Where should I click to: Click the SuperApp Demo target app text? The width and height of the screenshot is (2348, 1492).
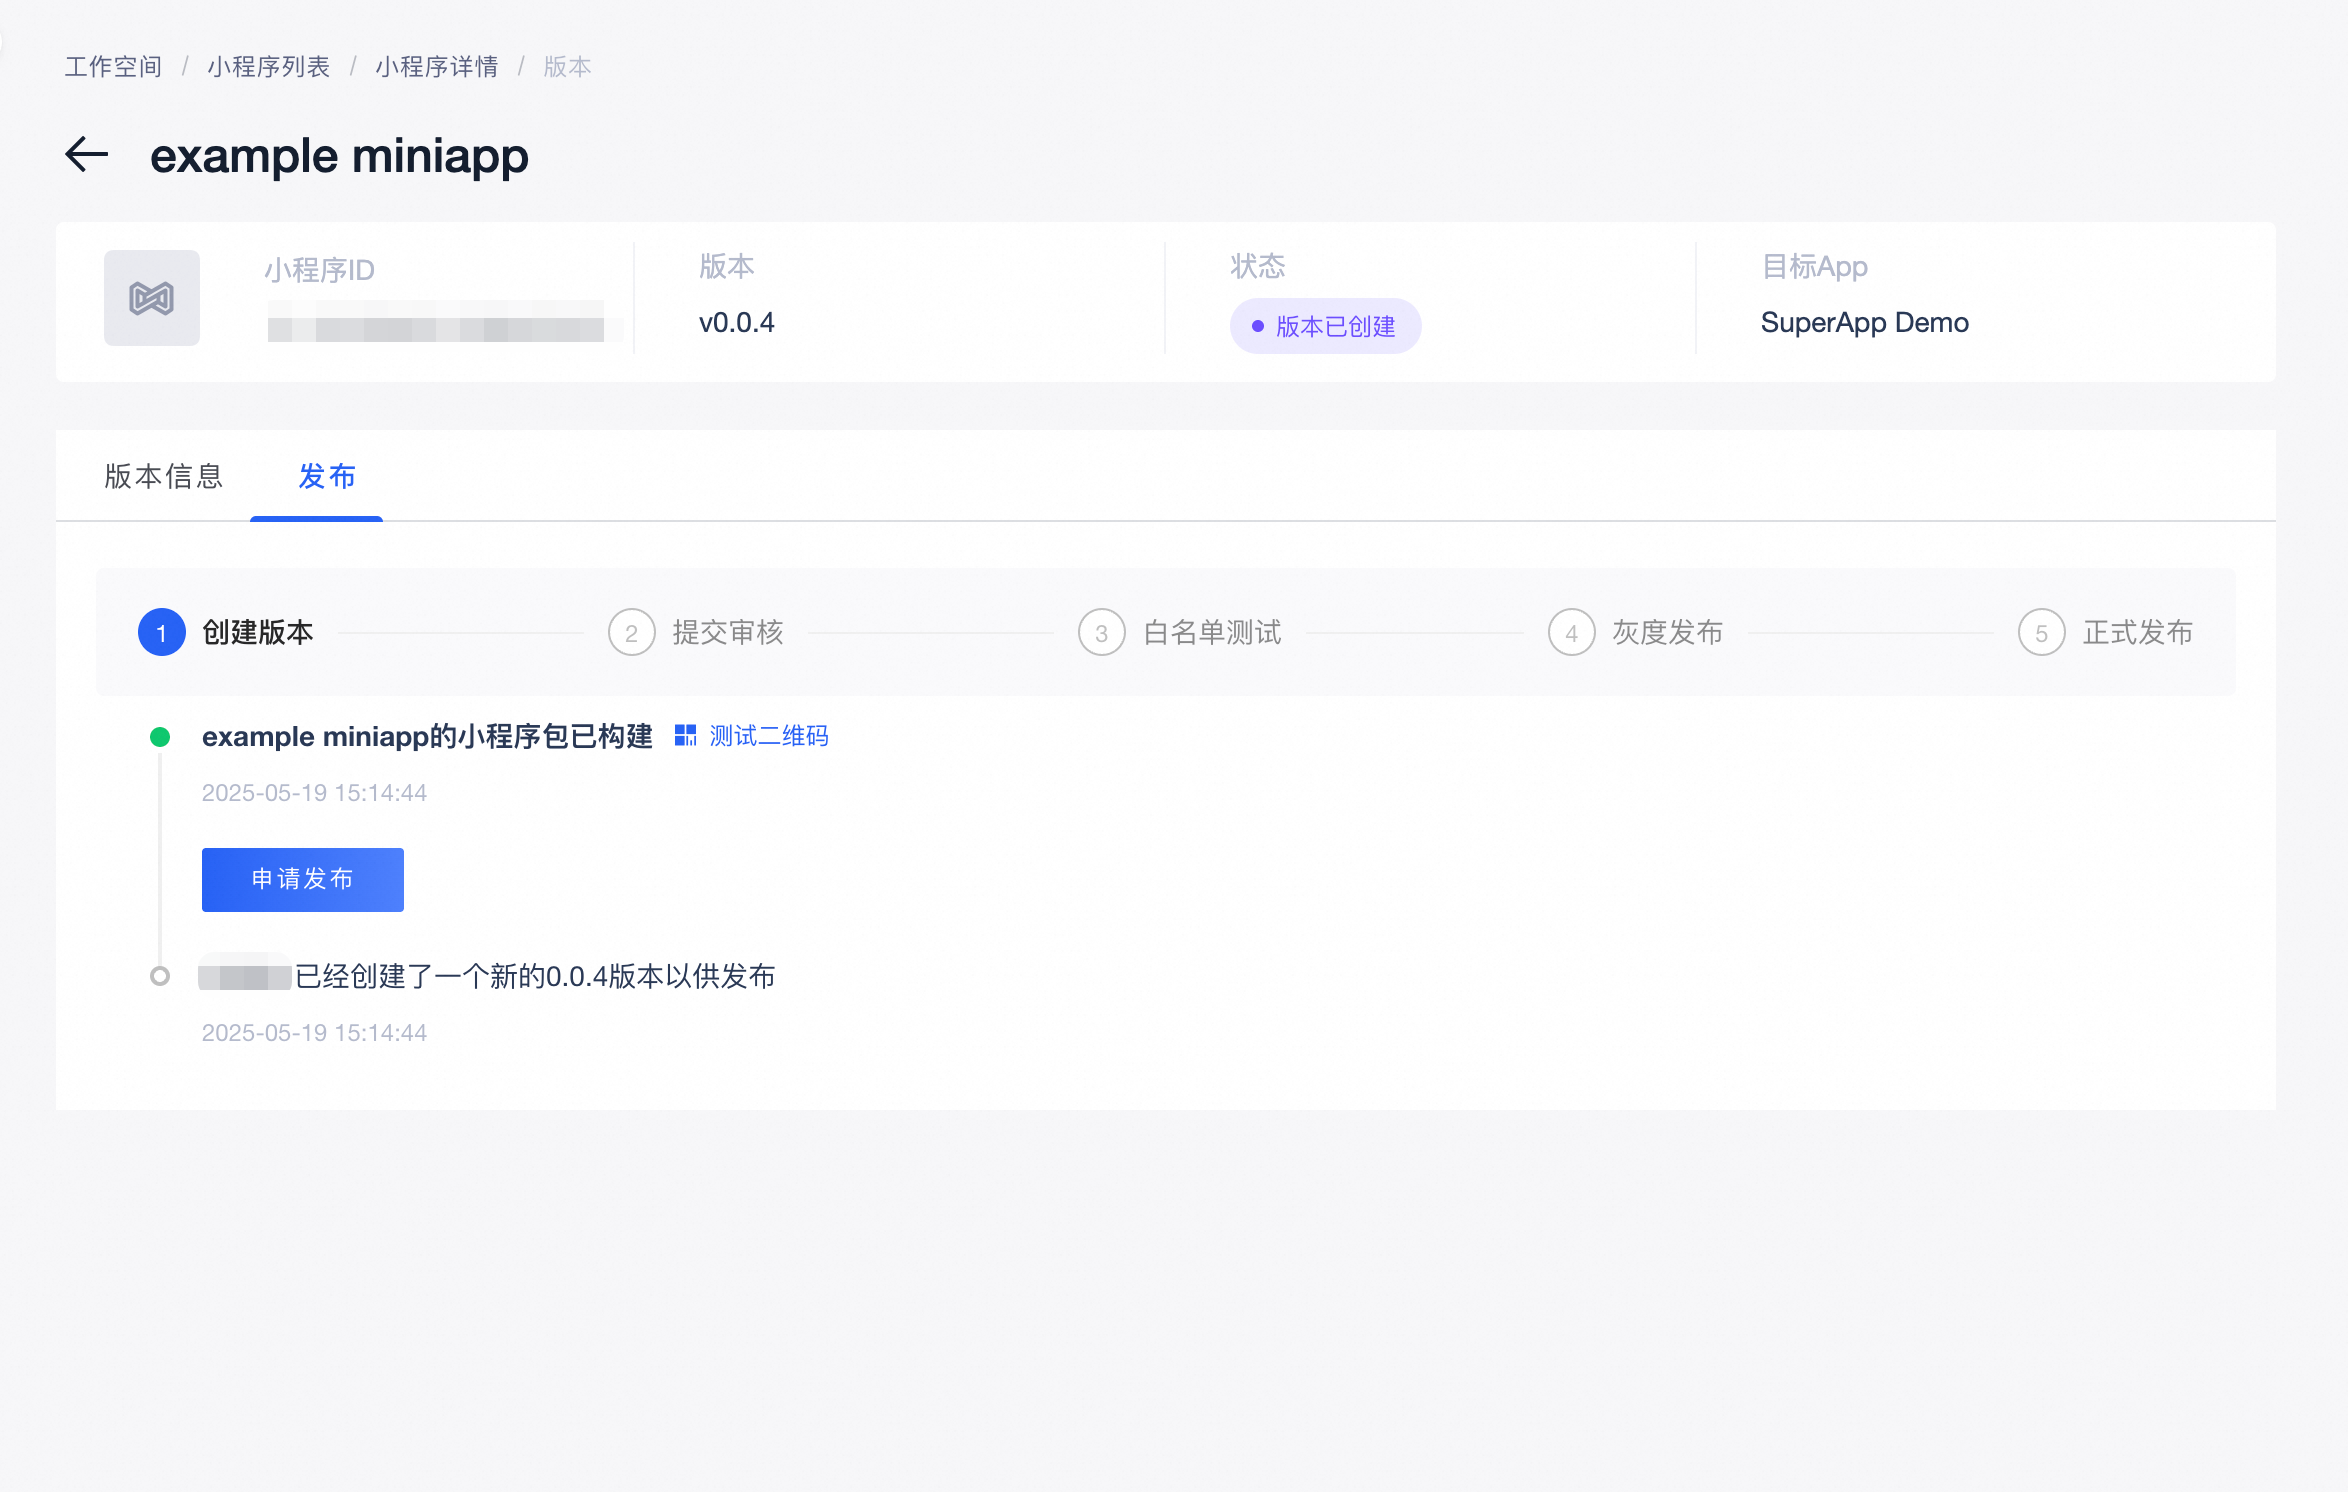1864,323
